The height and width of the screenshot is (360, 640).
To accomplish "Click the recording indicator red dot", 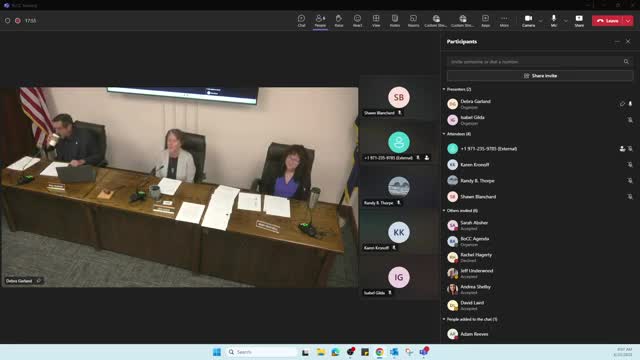I will (18, 20).
